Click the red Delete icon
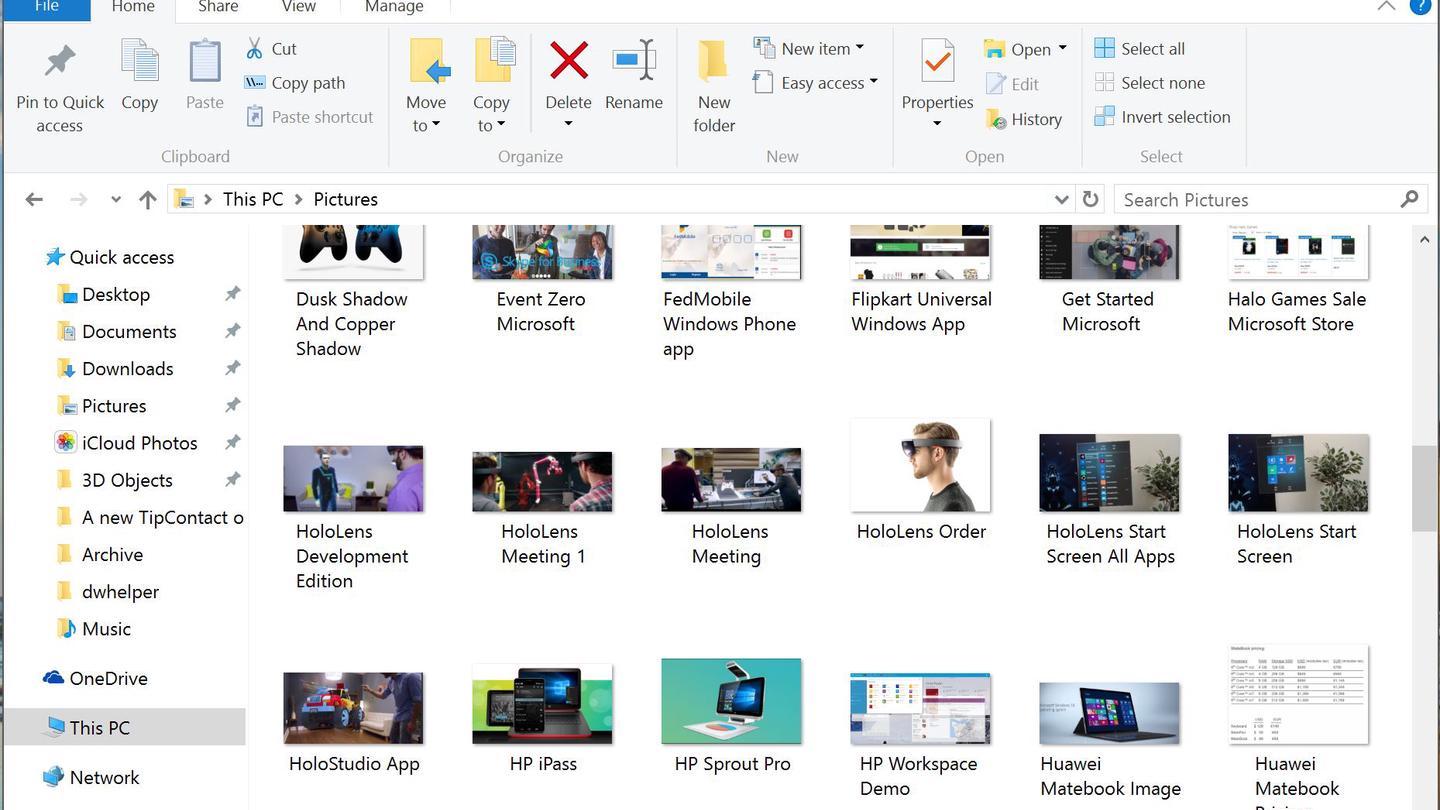 pos(568,62)
